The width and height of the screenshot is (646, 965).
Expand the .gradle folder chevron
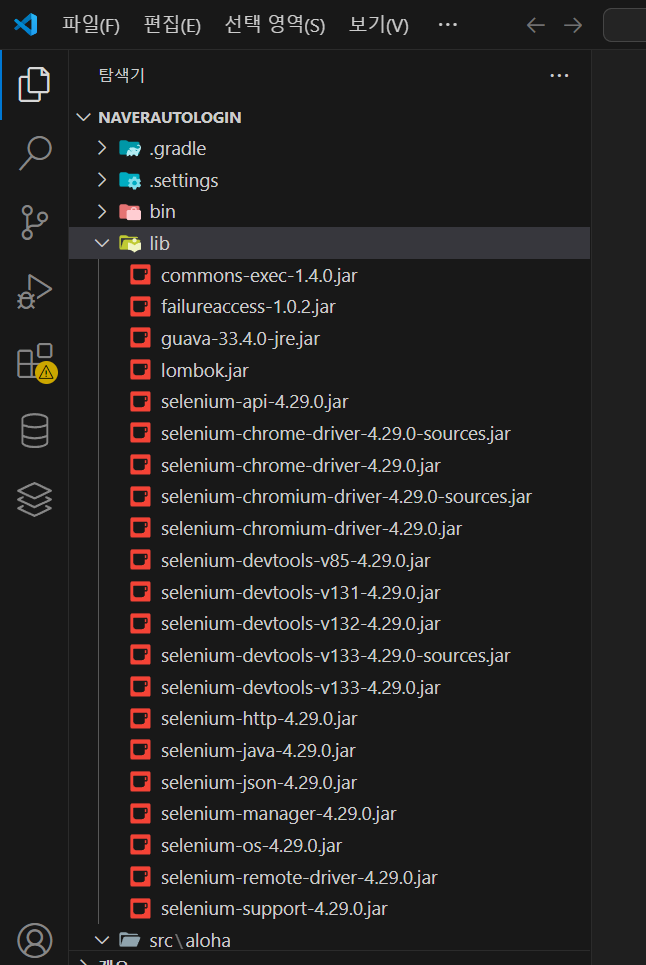coord(102,148)
